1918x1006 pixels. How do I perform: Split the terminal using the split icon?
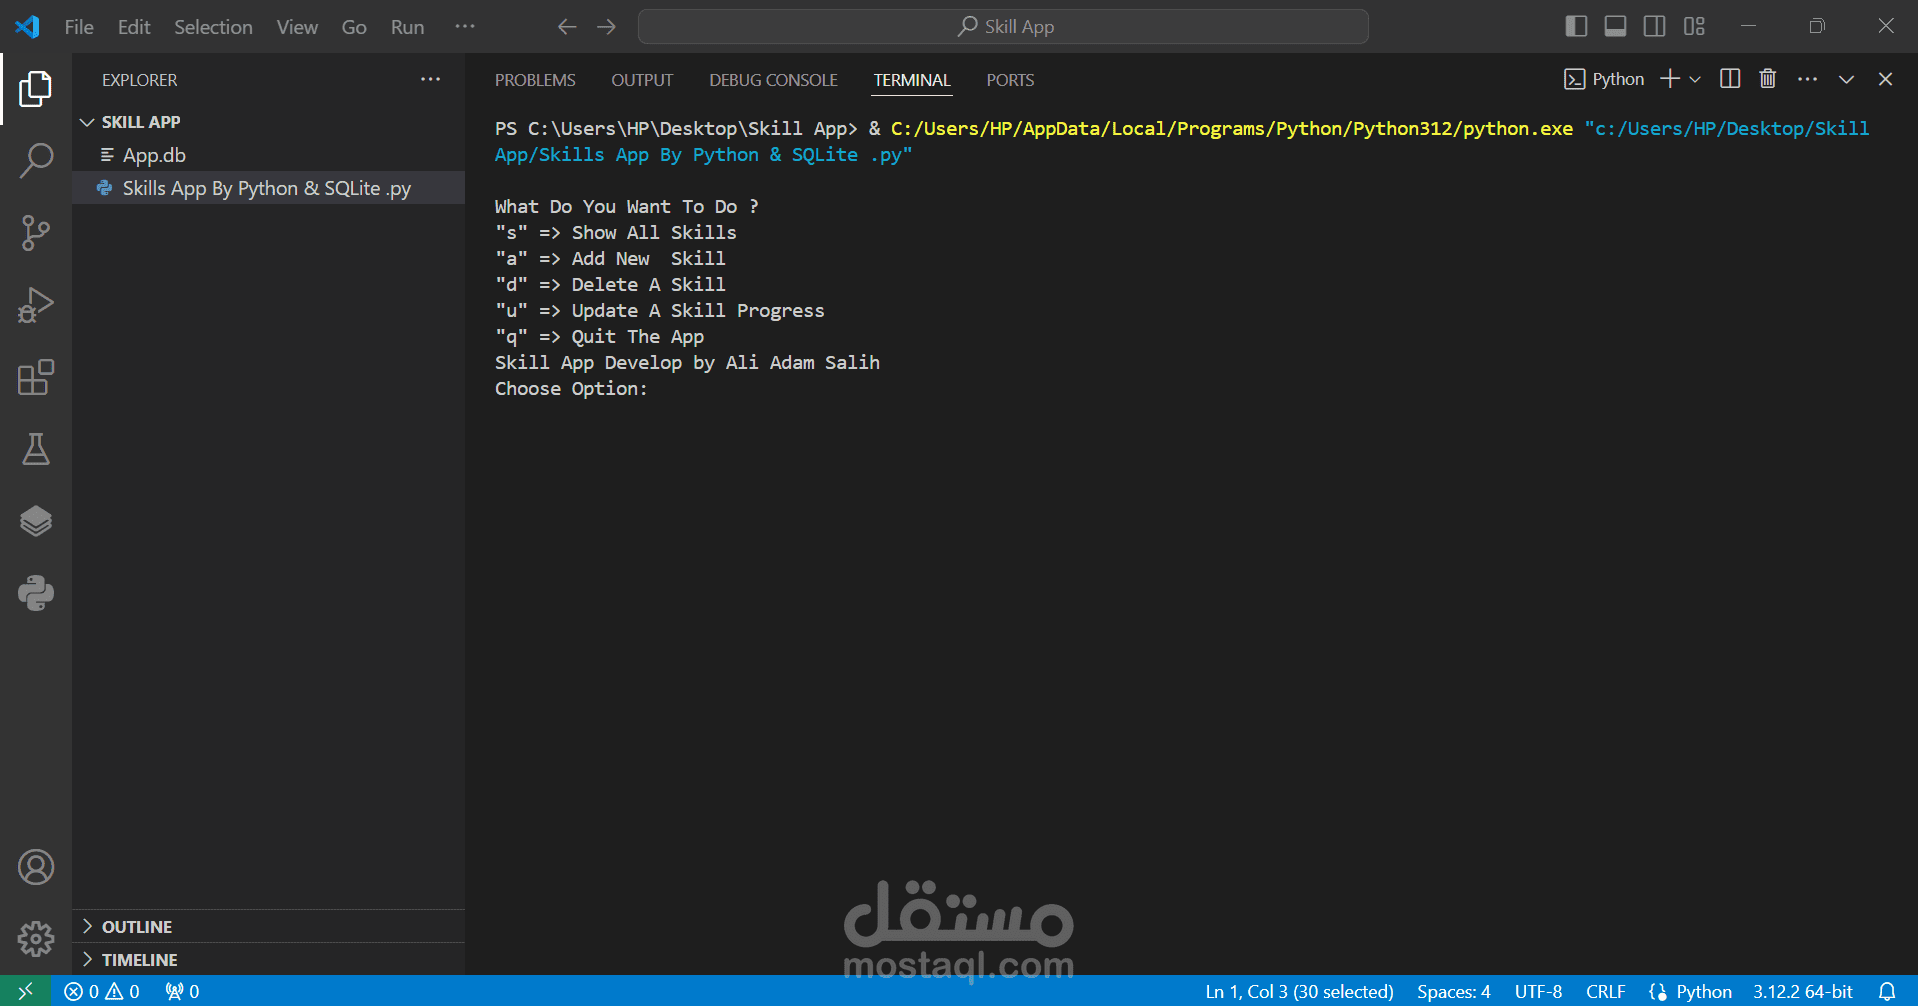[x=1730, y=78]
